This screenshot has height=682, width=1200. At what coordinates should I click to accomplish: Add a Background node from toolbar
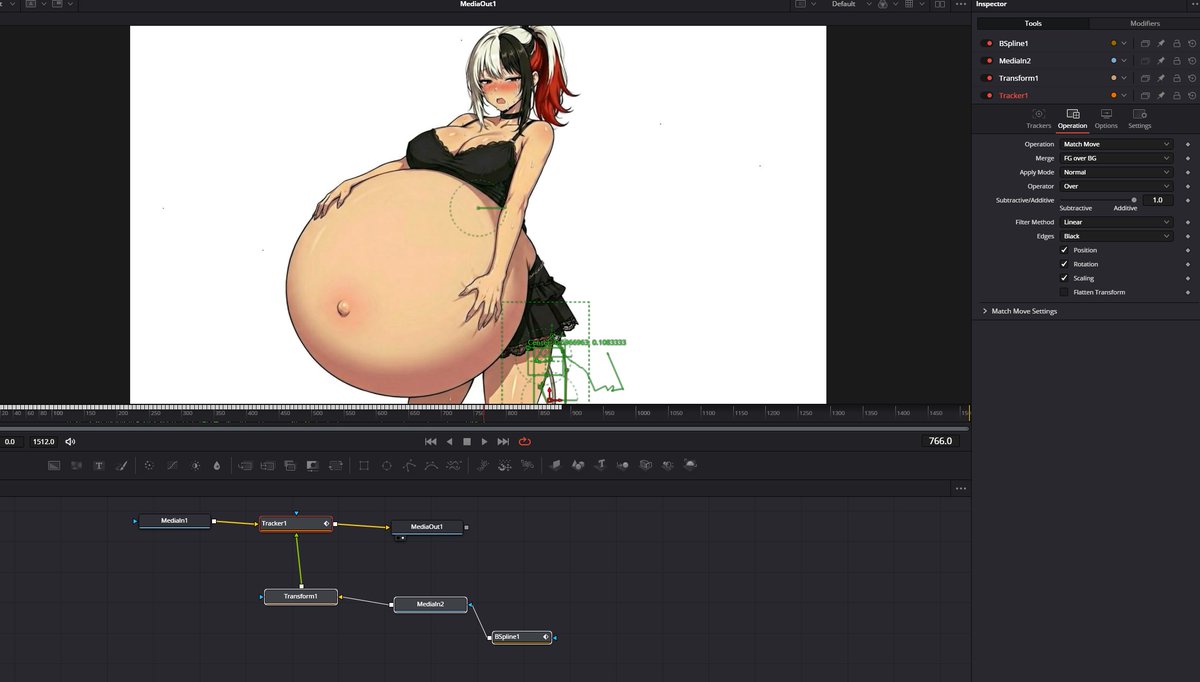[54, 465]
